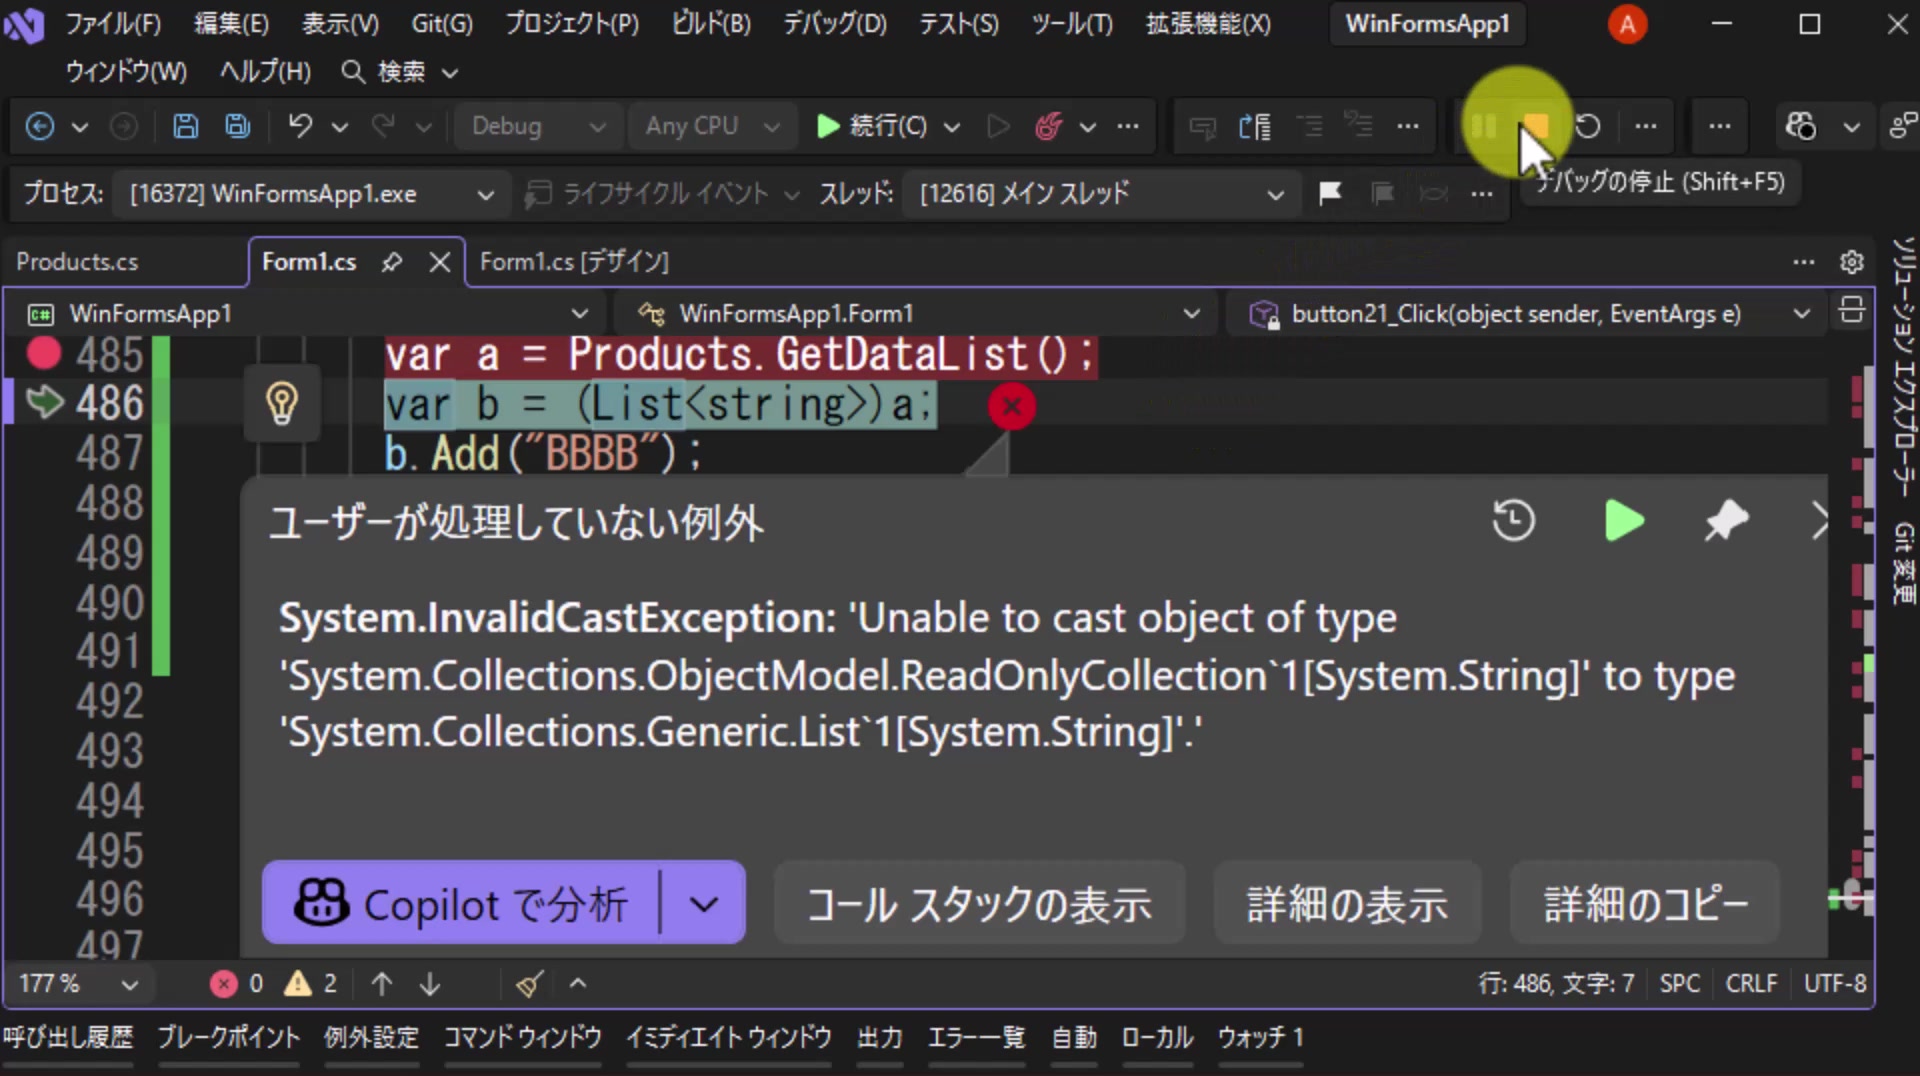This screenshot has width=1920, height=1076.
Task: Stop debugging with the orange square button
Action: (x=1536, y=126)
